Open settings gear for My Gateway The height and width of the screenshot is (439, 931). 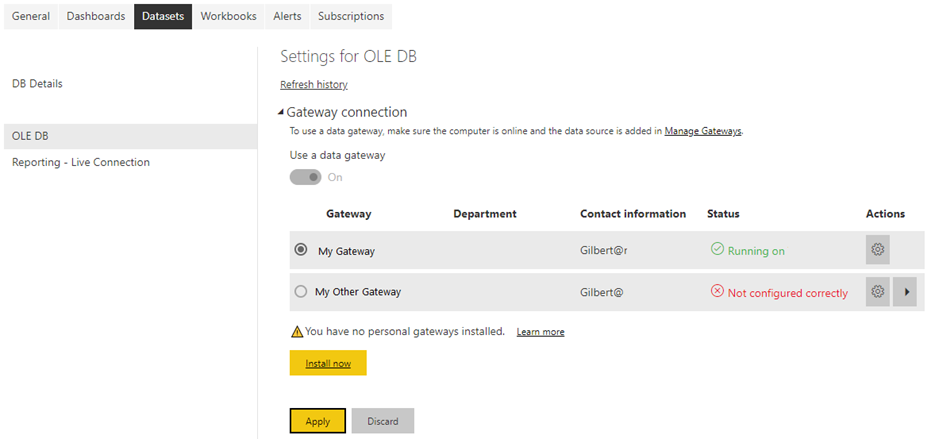click(878, 249)
